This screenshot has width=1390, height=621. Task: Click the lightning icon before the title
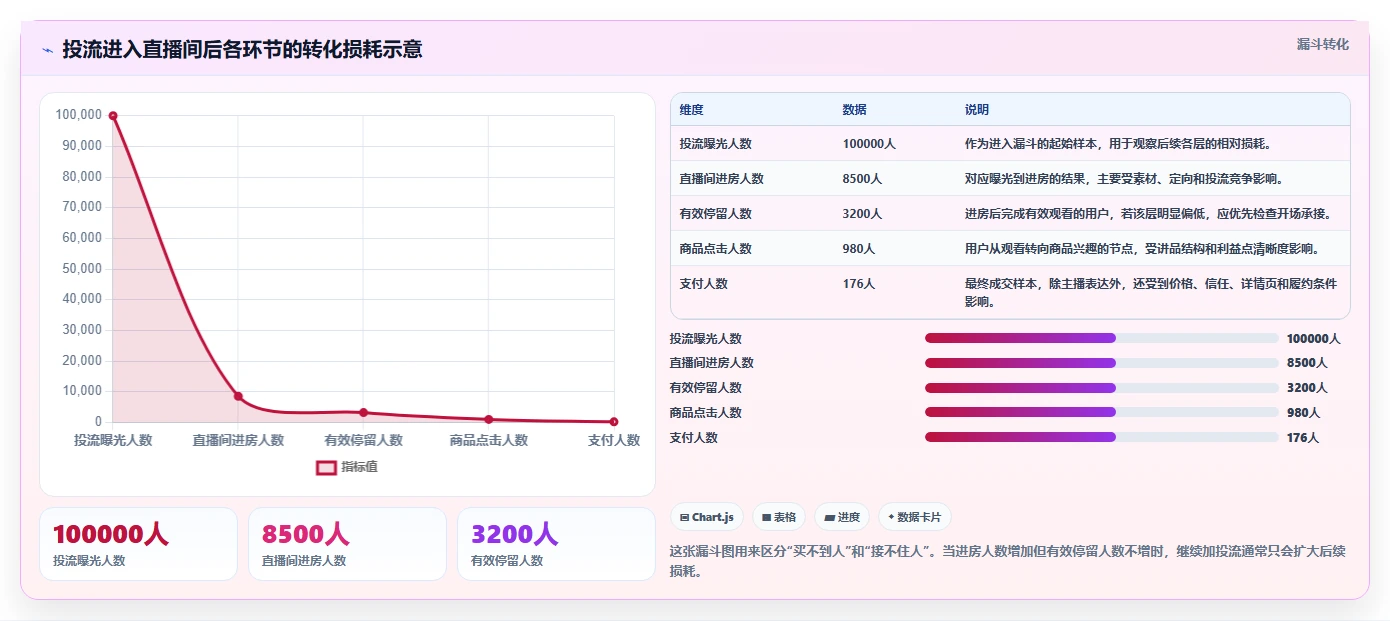coord(48,50)
